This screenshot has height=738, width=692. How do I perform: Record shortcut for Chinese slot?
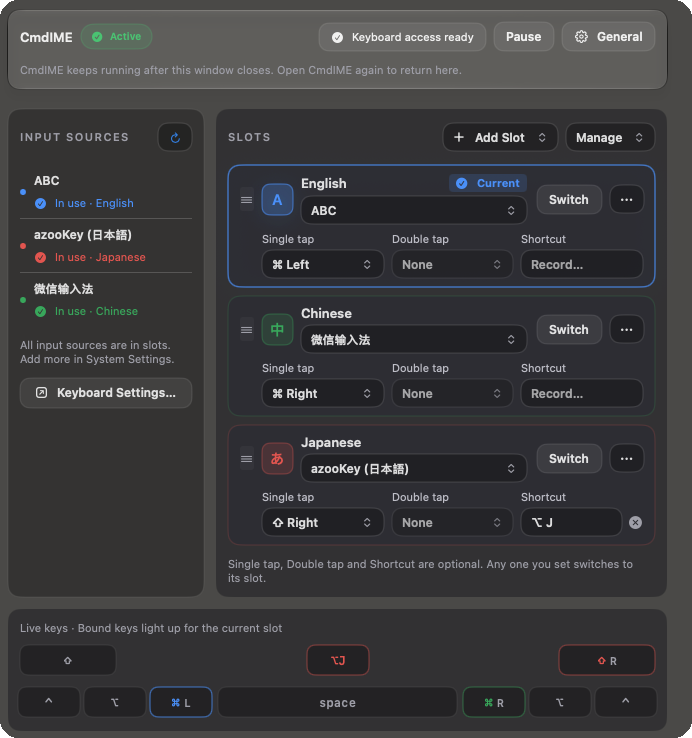[582, 393]
